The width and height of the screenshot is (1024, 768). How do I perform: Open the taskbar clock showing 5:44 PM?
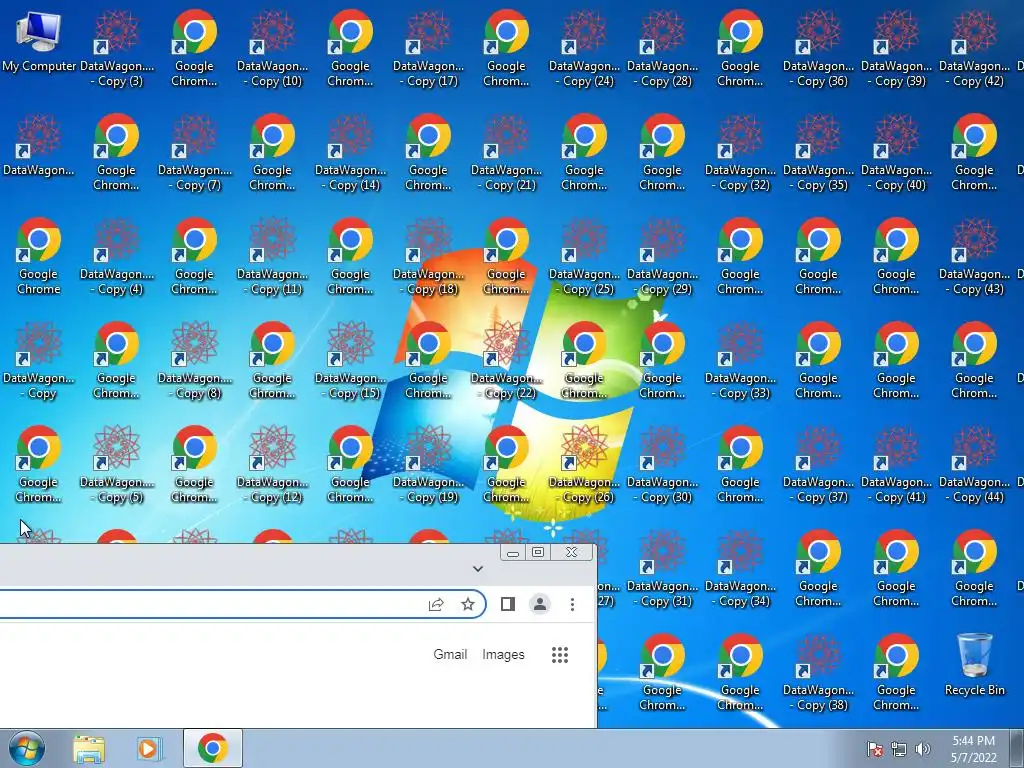click(x=973, y=749)
